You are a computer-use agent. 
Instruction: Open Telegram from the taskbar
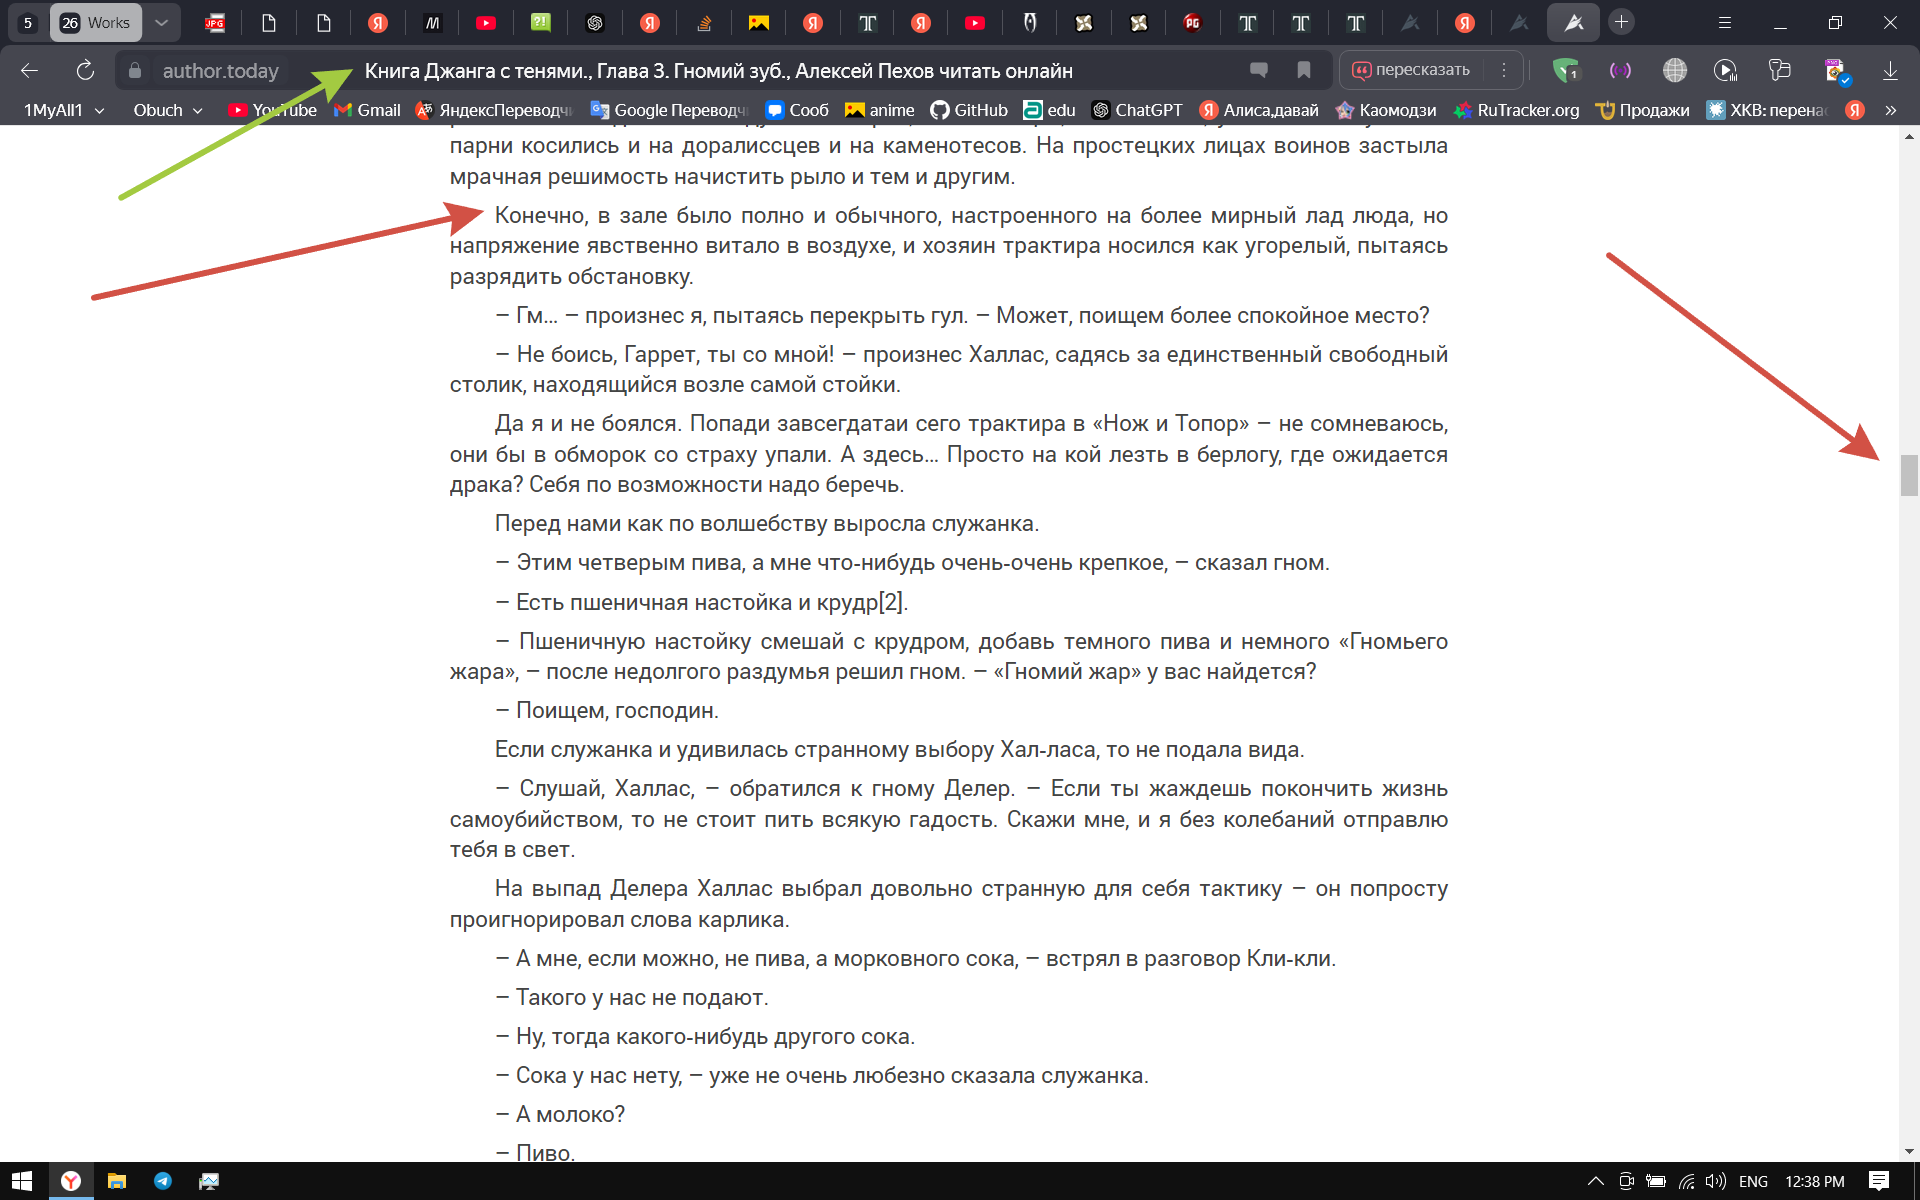point(163,1181)
